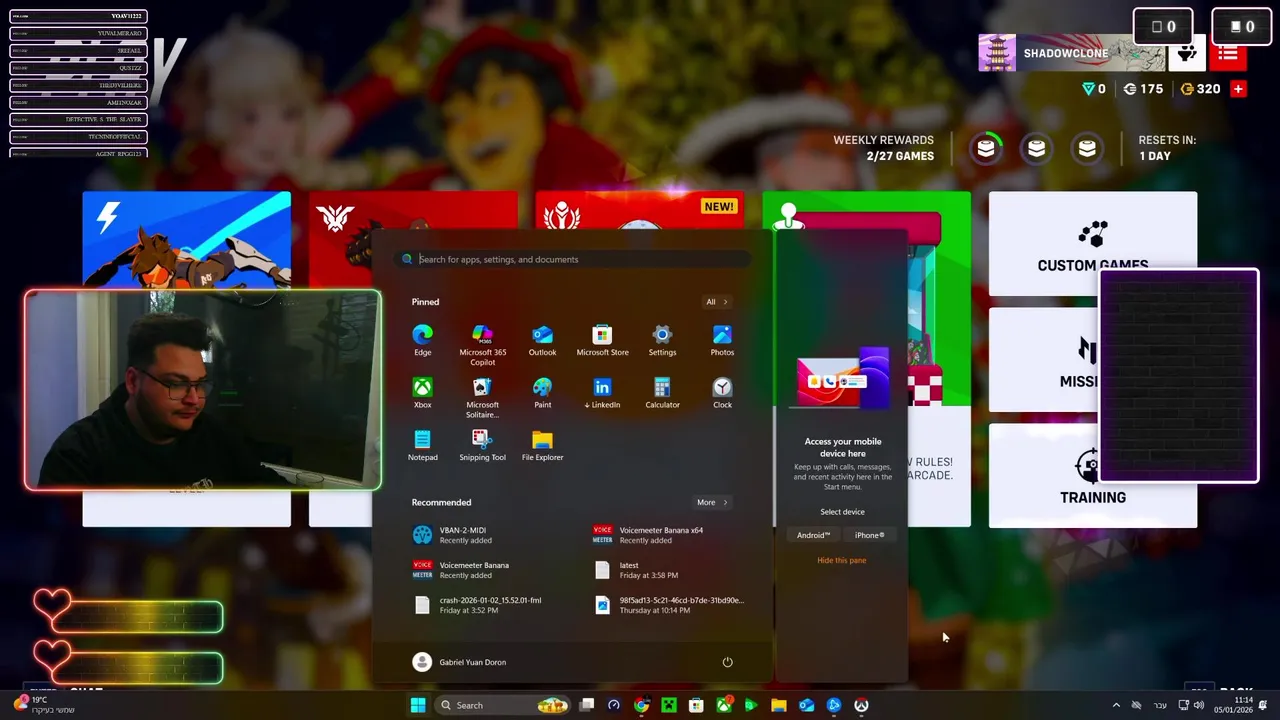Launch Microsoft 365 Copilot pinned app
Screen dimensions: 1280x720
482,345
